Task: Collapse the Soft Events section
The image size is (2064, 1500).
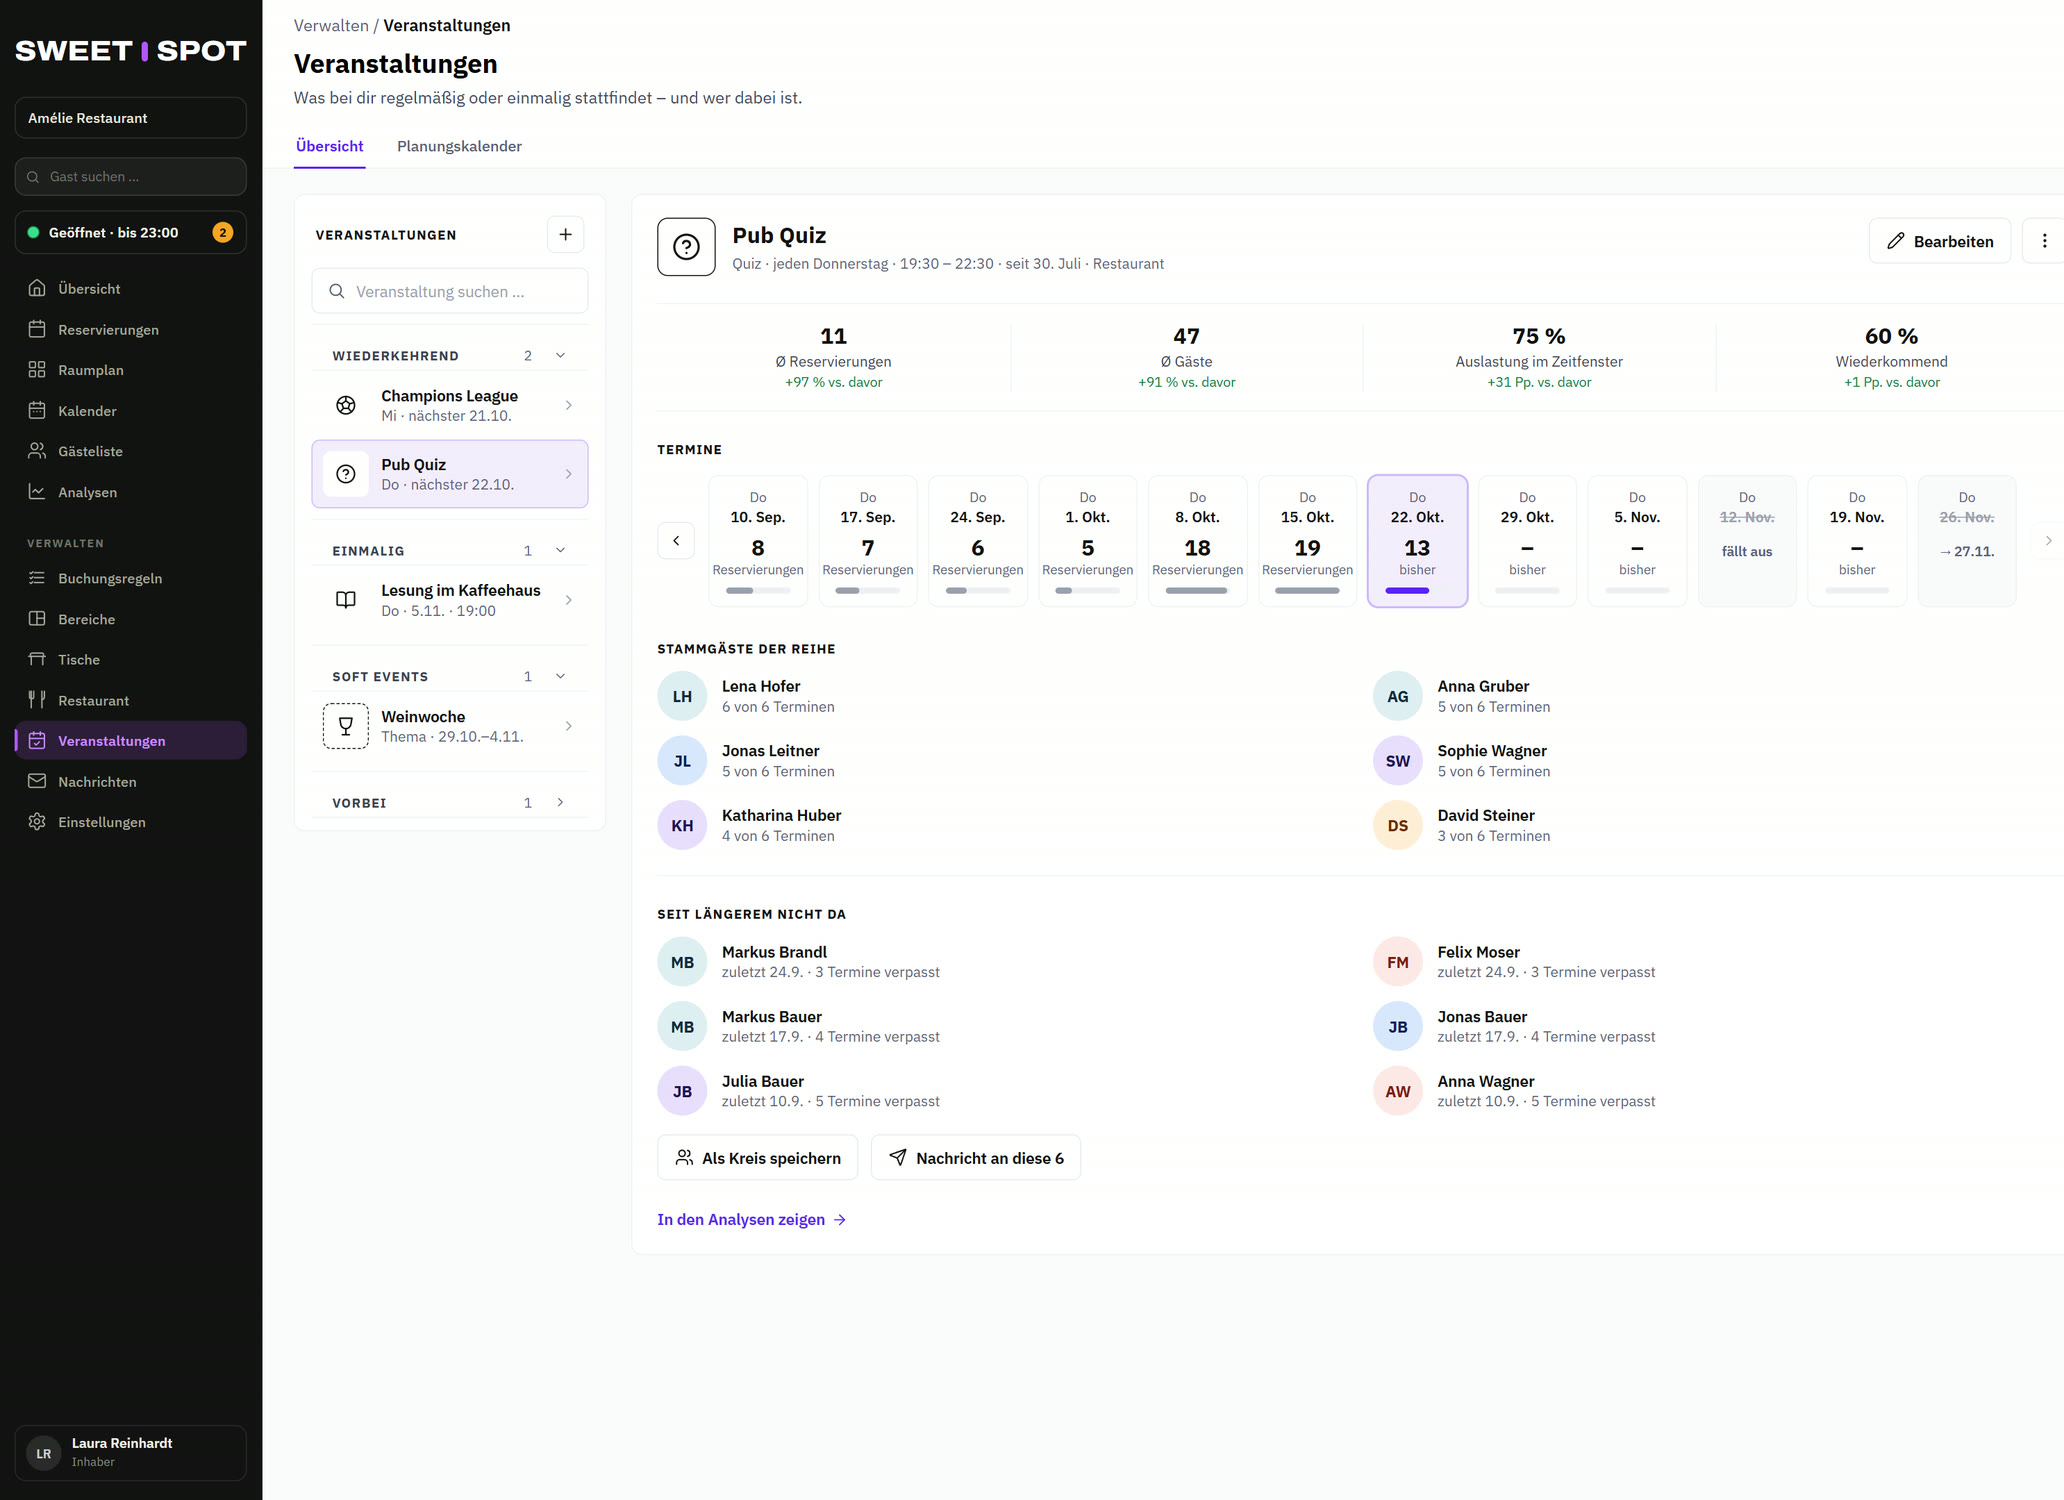Action: (x=560, y=676)
